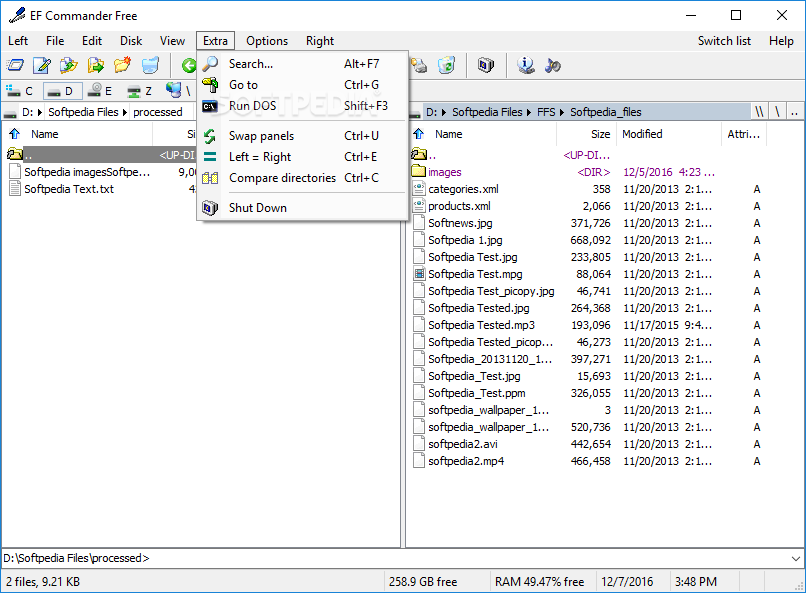Open the Options menu

click(267, 41)
